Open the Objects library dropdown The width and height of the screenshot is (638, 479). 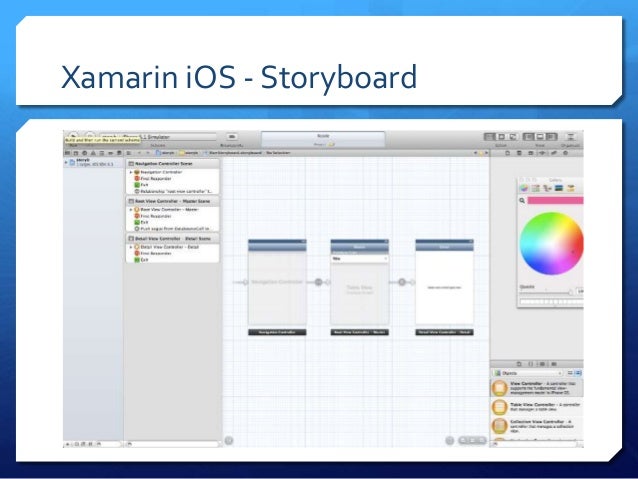tap(528, 373)
